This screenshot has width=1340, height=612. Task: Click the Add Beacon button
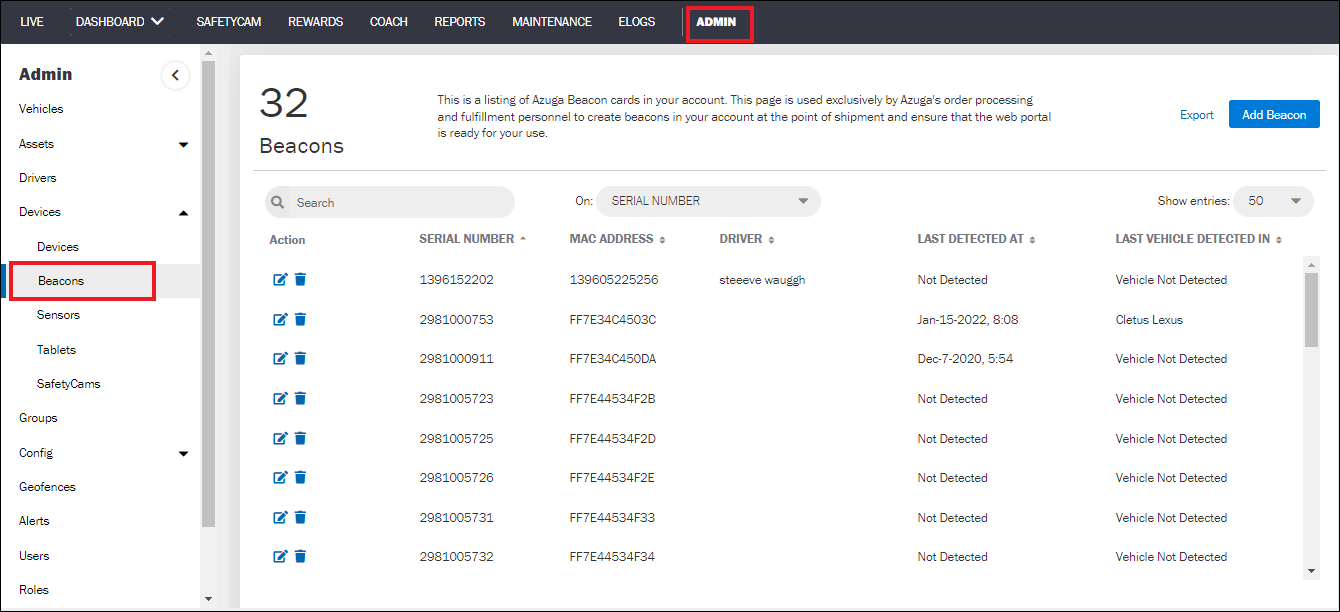1274,114
